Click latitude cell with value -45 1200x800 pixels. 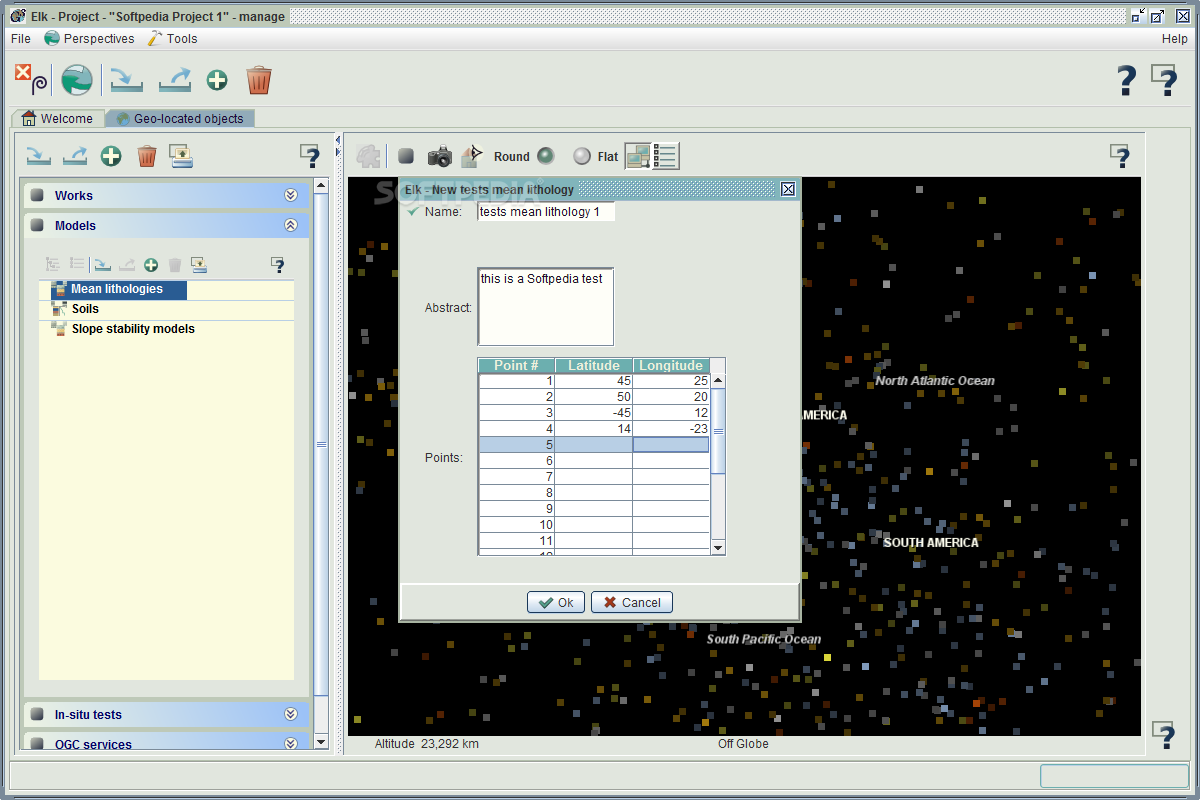click(x=594, y=413)
